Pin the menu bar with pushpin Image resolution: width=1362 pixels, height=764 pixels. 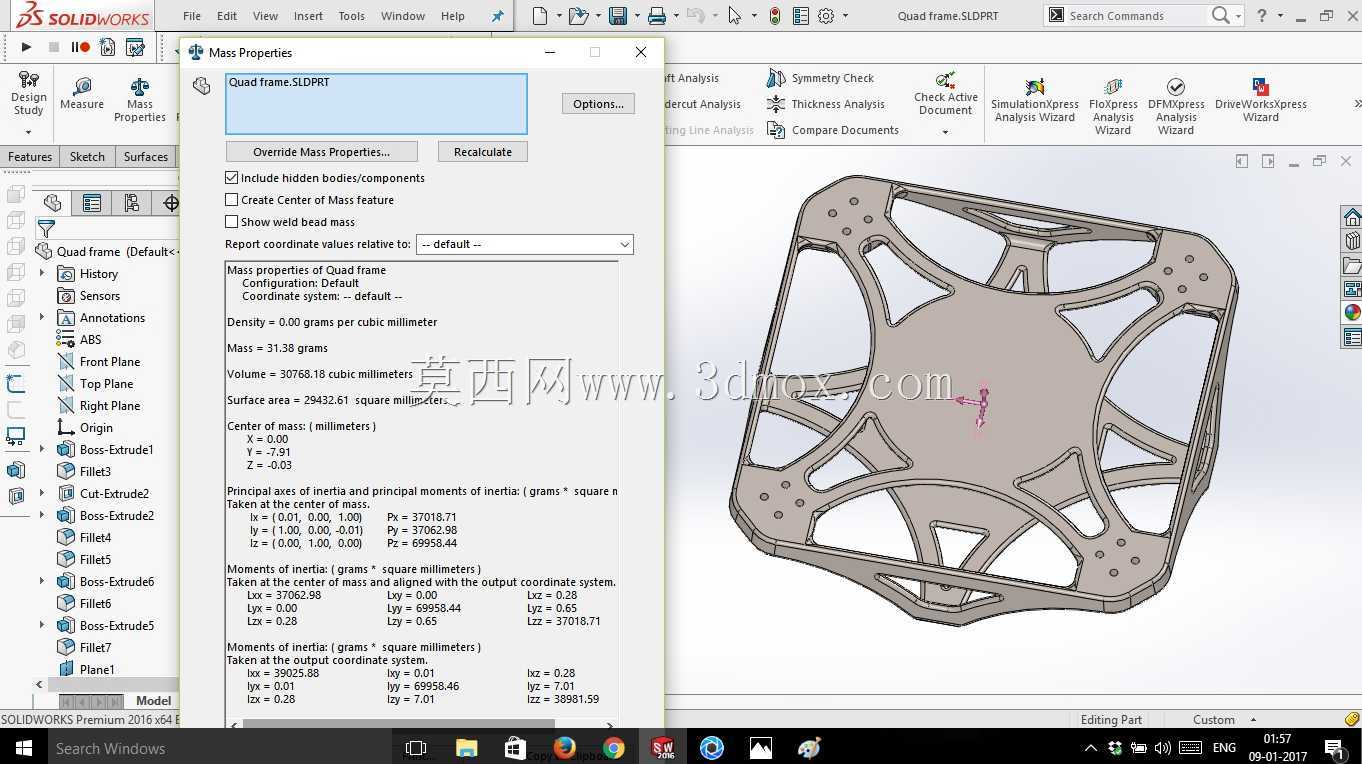point(497,16)
